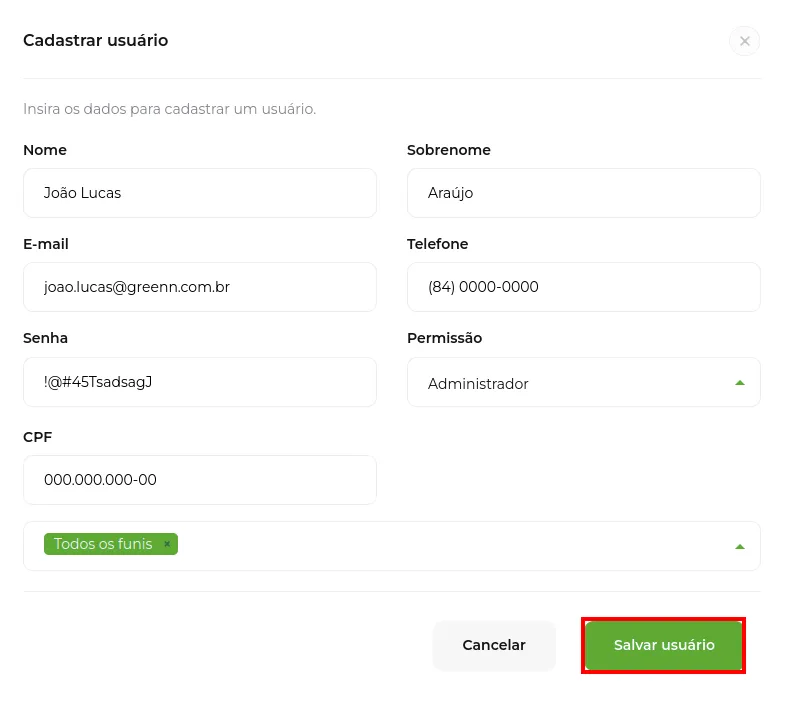The image size is (786, 703).
Task: Focus the Sobrenome field containing Araújo
Action: click(x=583, y=193)
